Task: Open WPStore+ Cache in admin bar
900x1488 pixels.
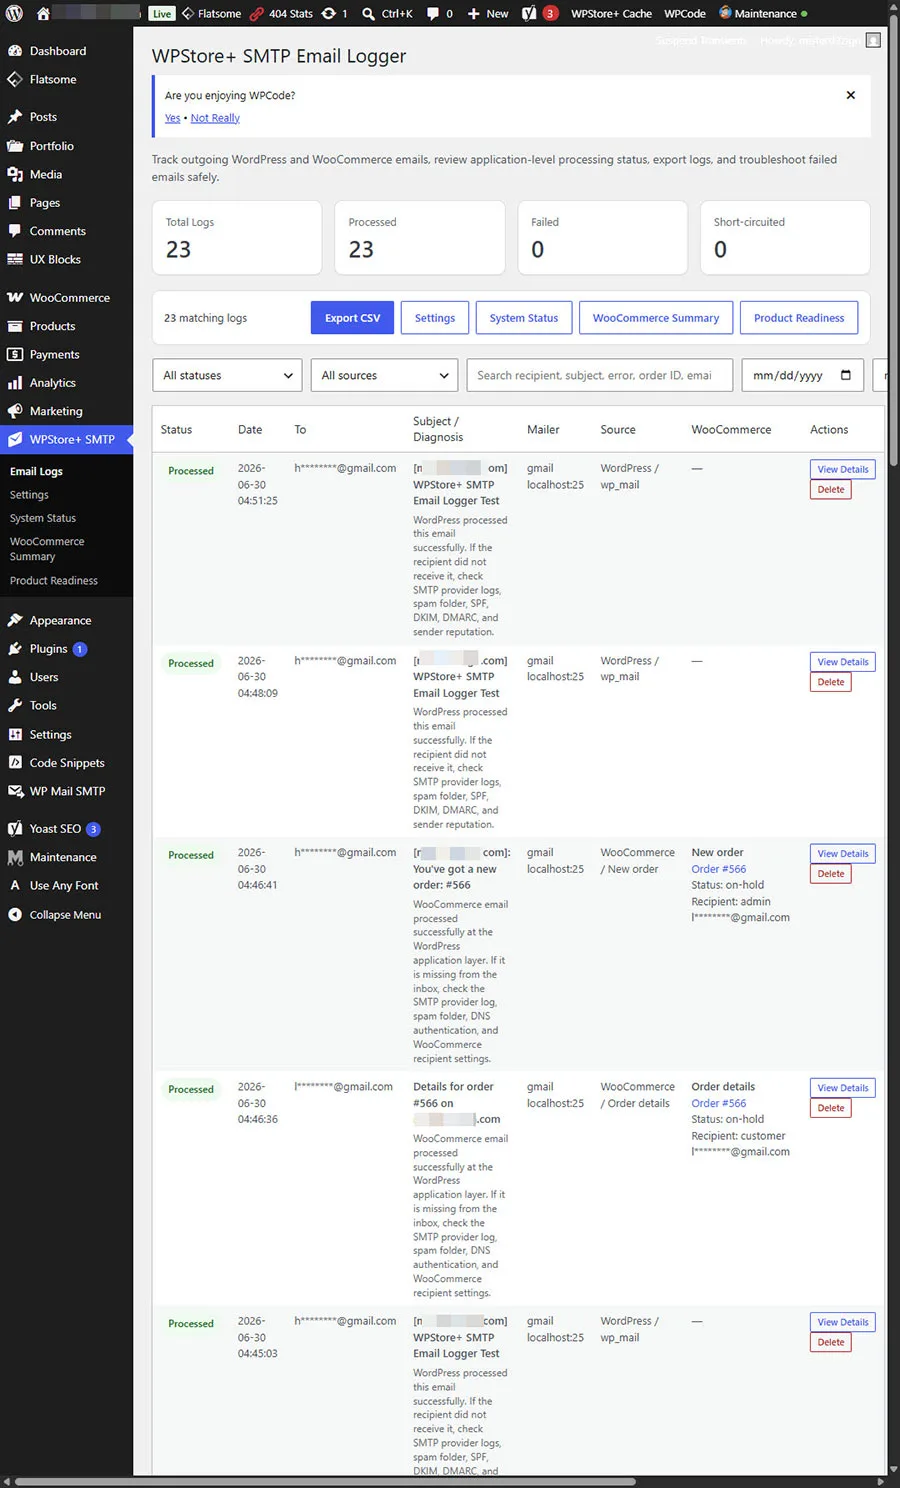Action: point(611,14)
